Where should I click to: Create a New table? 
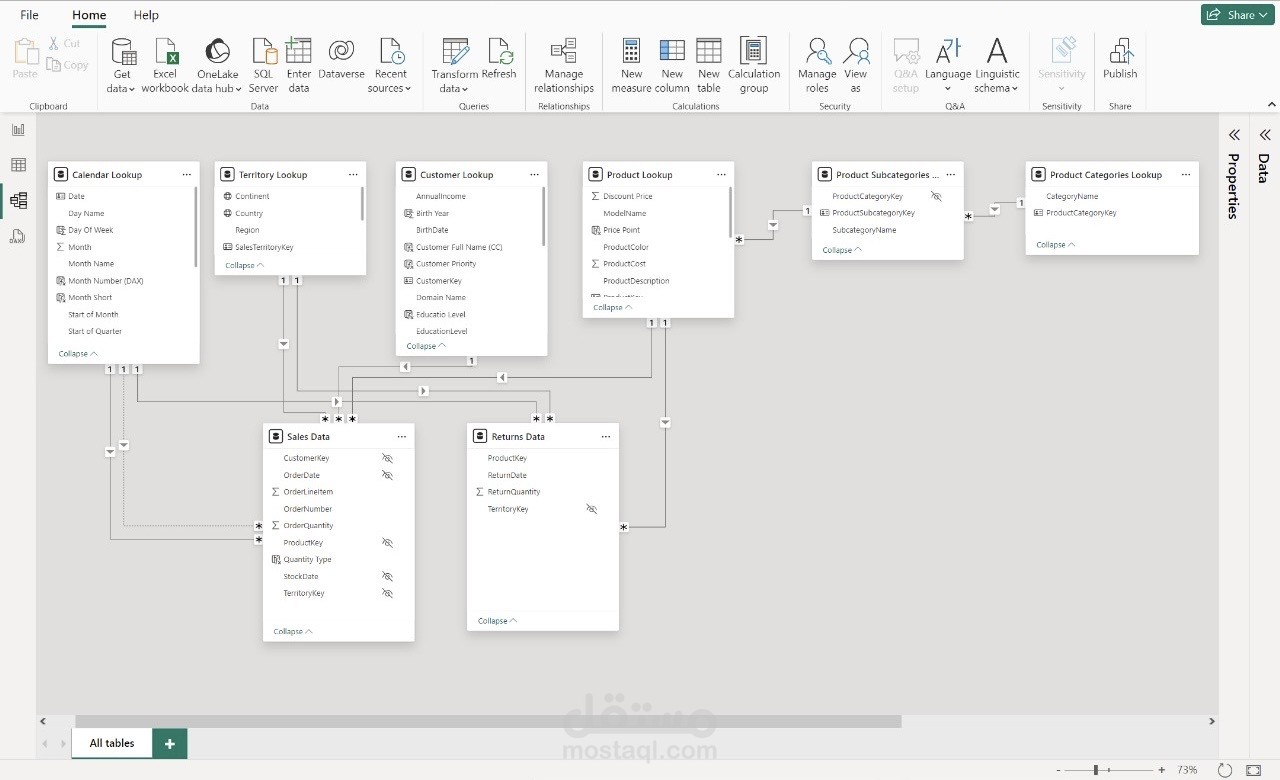point(709,66)
